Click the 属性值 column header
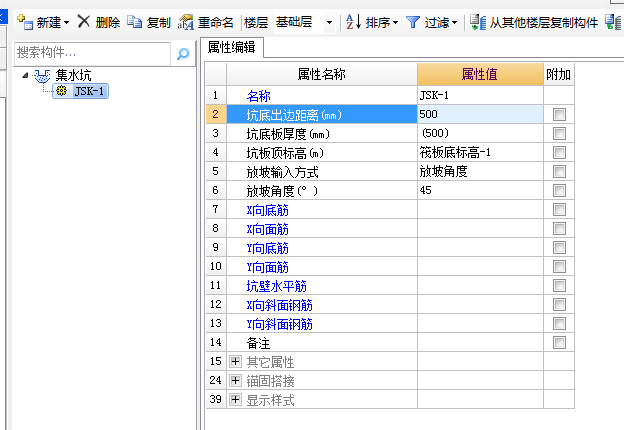This screenshot has width=624, height=430. (x=480, y=74)
